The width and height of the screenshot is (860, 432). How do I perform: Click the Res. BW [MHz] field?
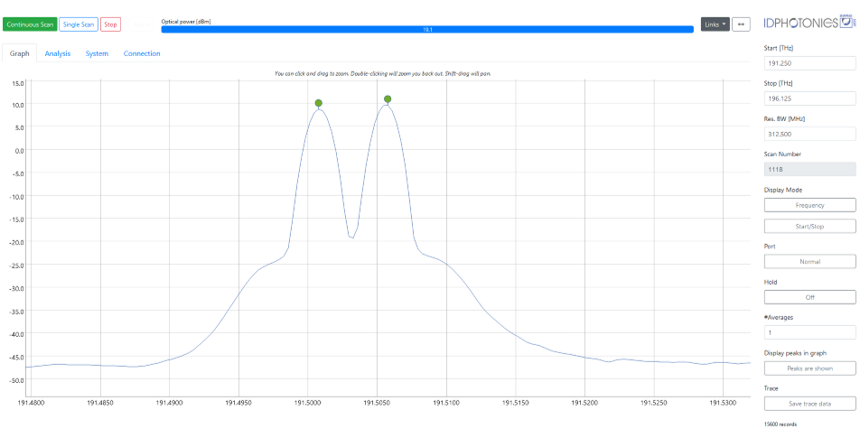coord(809,133)
